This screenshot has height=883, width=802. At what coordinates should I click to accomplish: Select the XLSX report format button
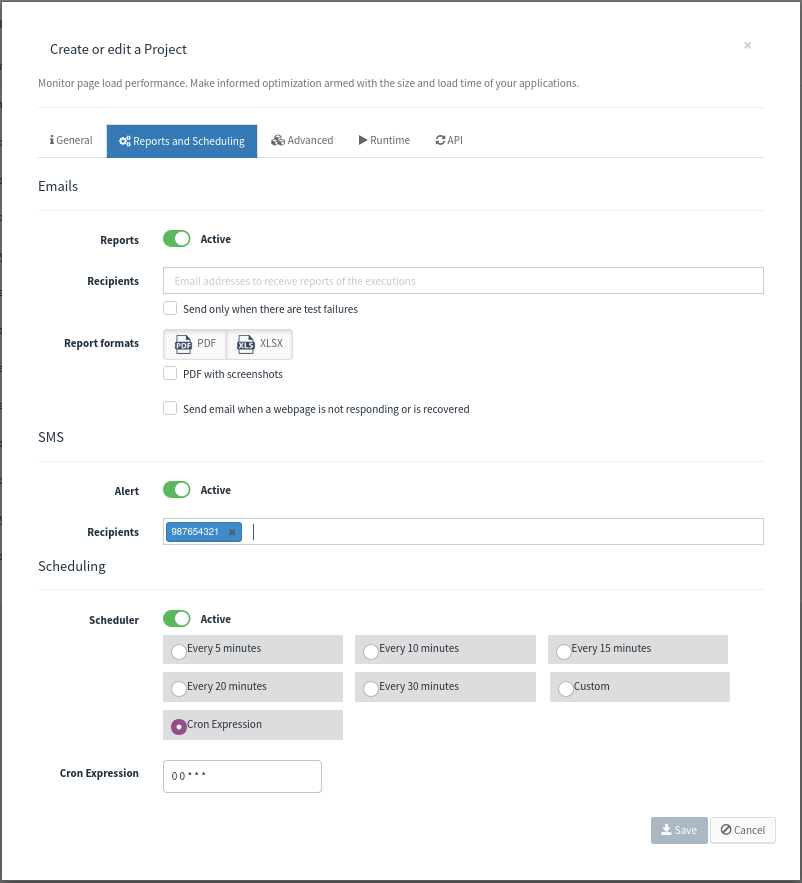260,344
